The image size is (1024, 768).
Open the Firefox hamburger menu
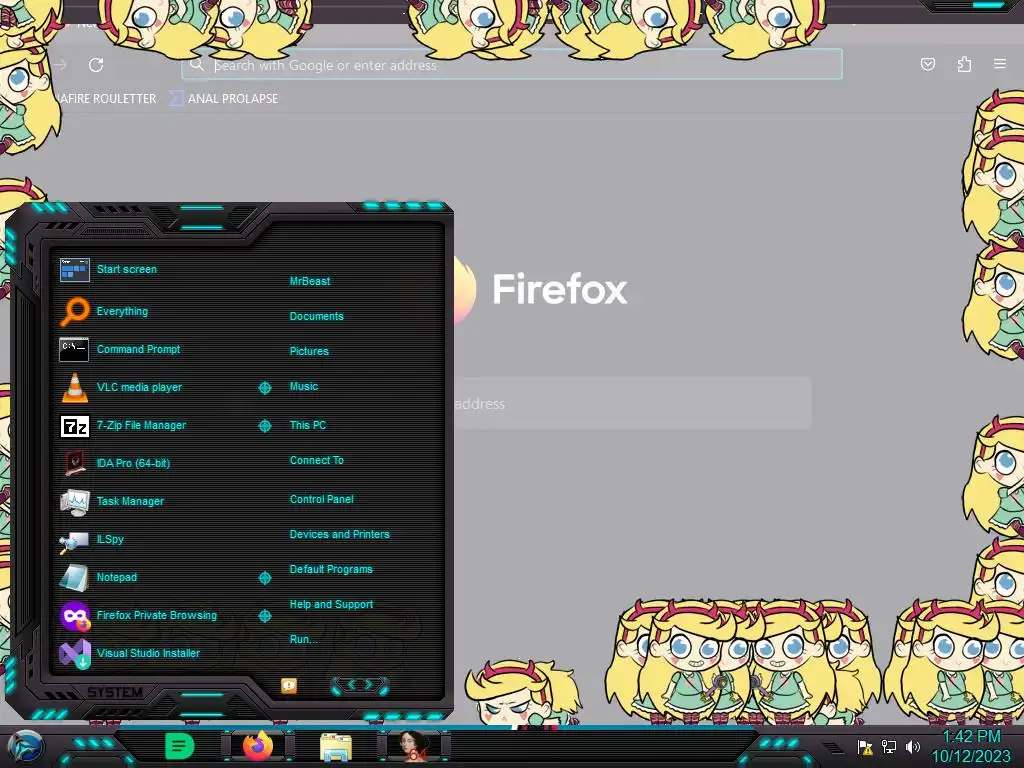click(x=1000, y=64)
